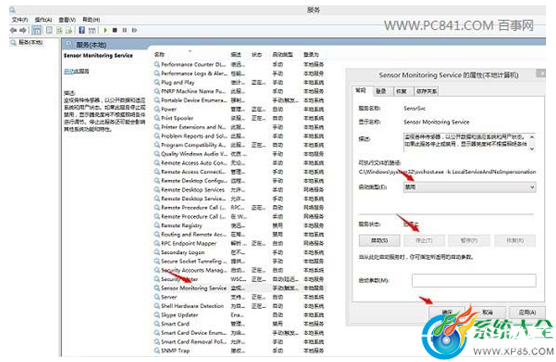Sort the list by the 描述 column header
Screen dimensions: 556x362
[x=235, y=55]
